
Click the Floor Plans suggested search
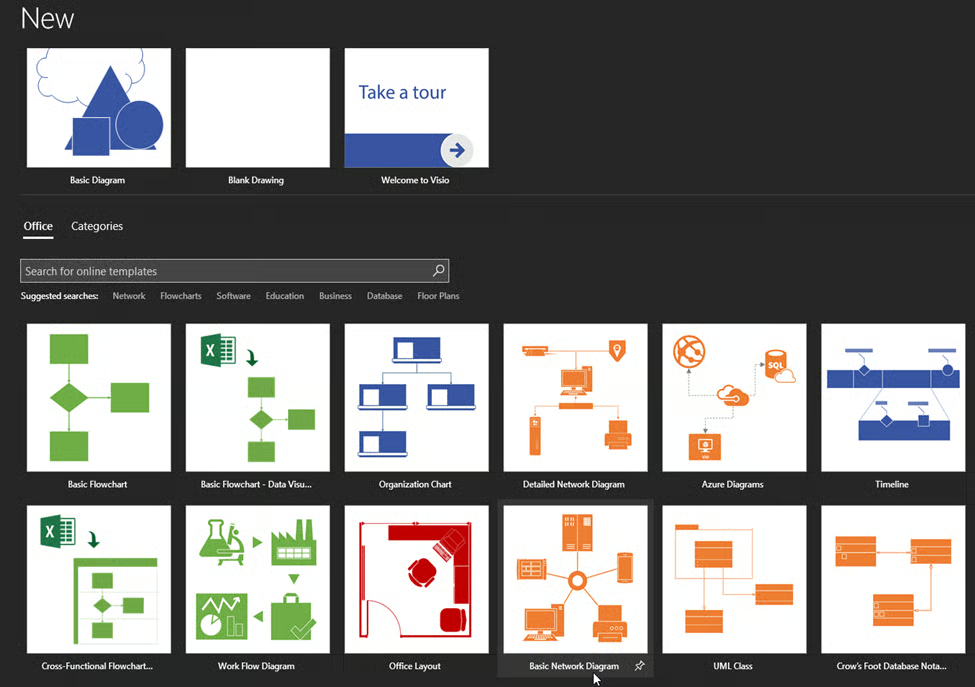(x=438, y=296)
